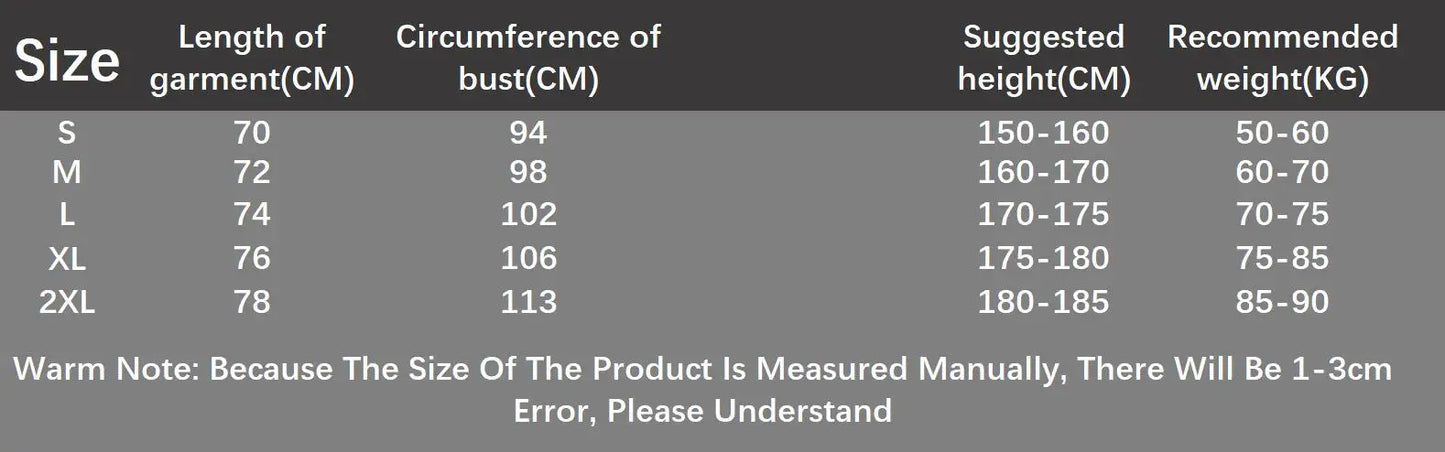Click garment length value 78

pyautogui.click(x=252, y=301)
